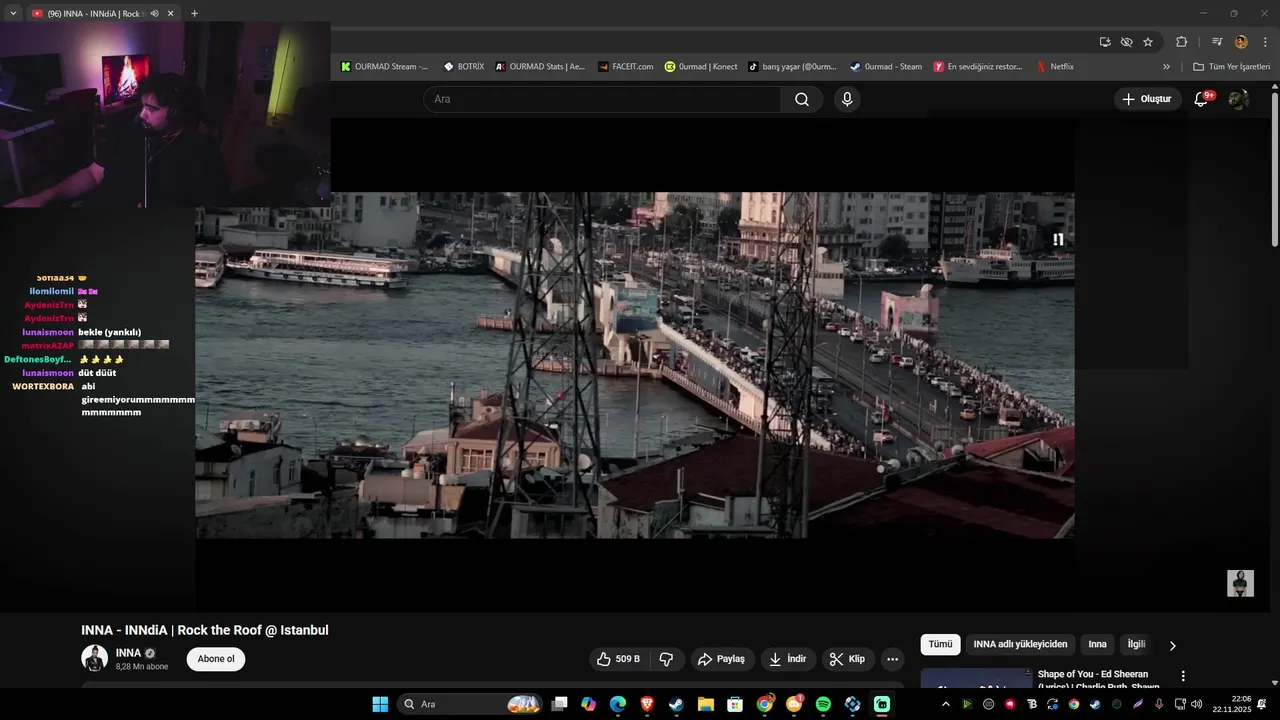
Task: Open the media controls icon in Chrome toolbar
Action: click(1217, 42)
